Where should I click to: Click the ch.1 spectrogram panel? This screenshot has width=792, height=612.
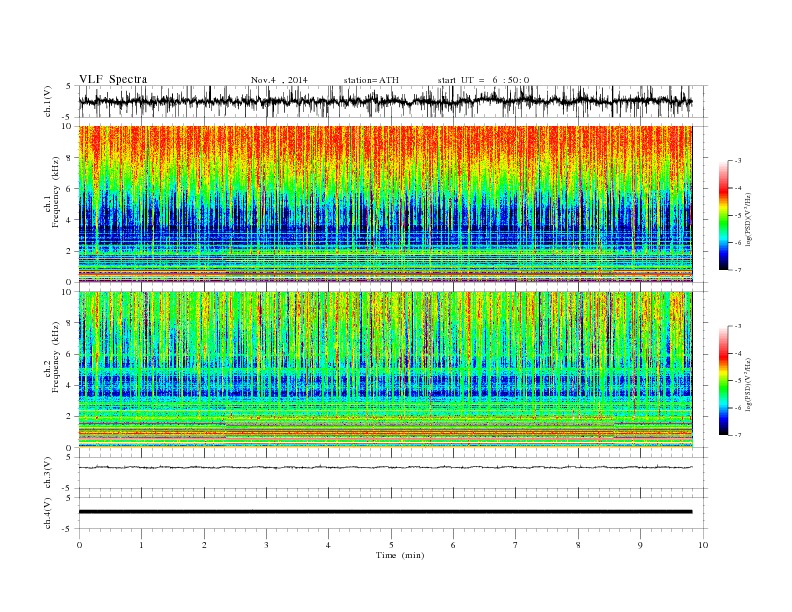pos(385,204)
